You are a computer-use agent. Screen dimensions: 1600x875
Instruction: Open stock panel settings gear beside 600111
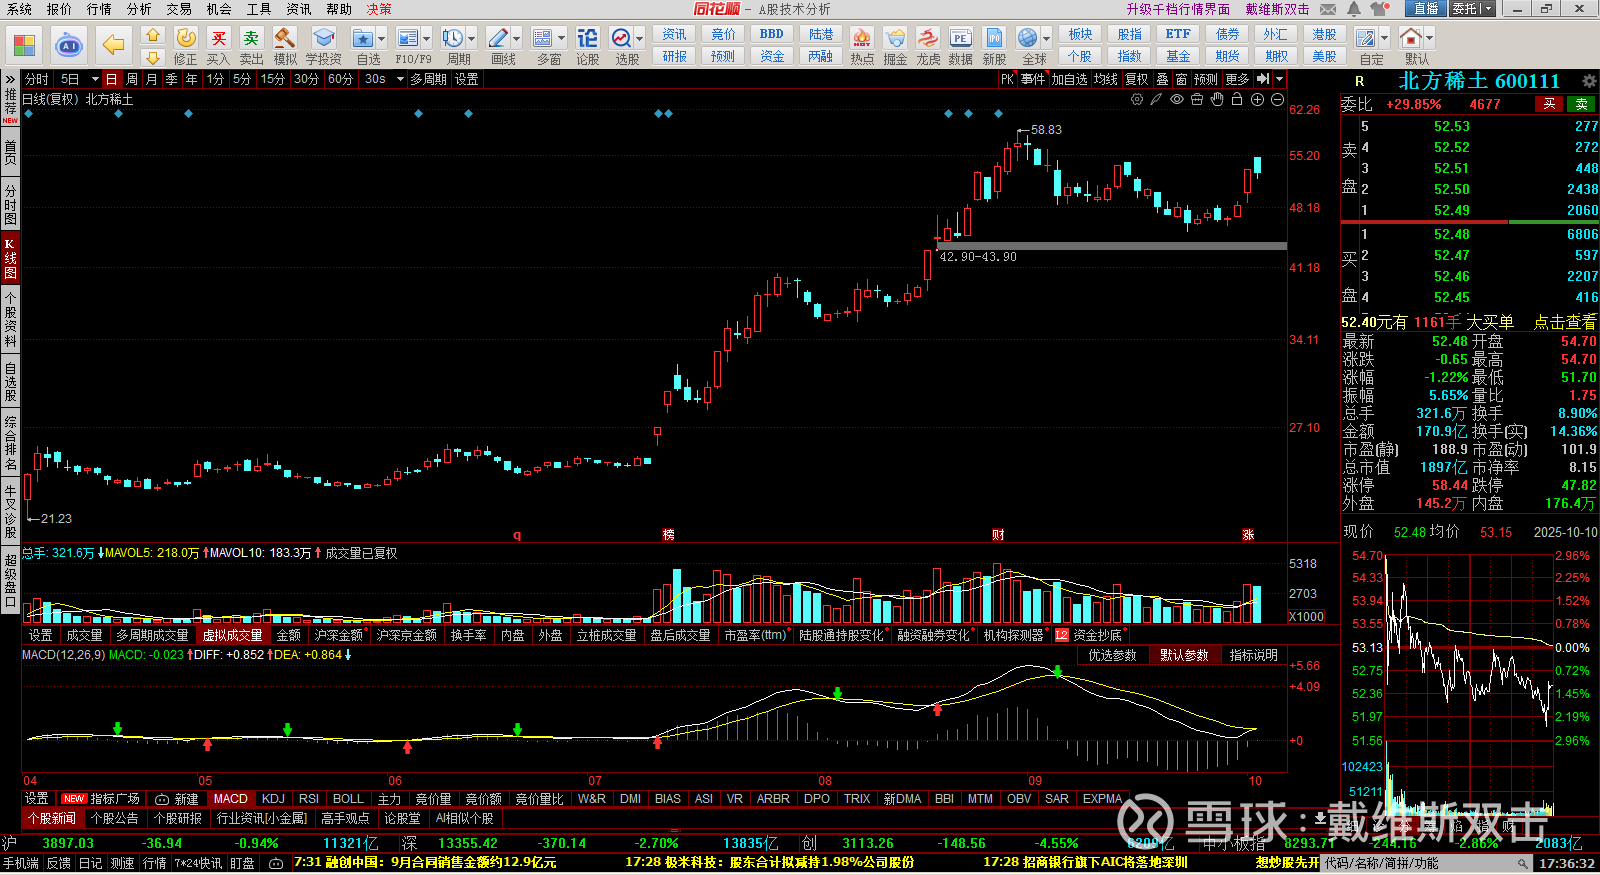click(1589, 81)
